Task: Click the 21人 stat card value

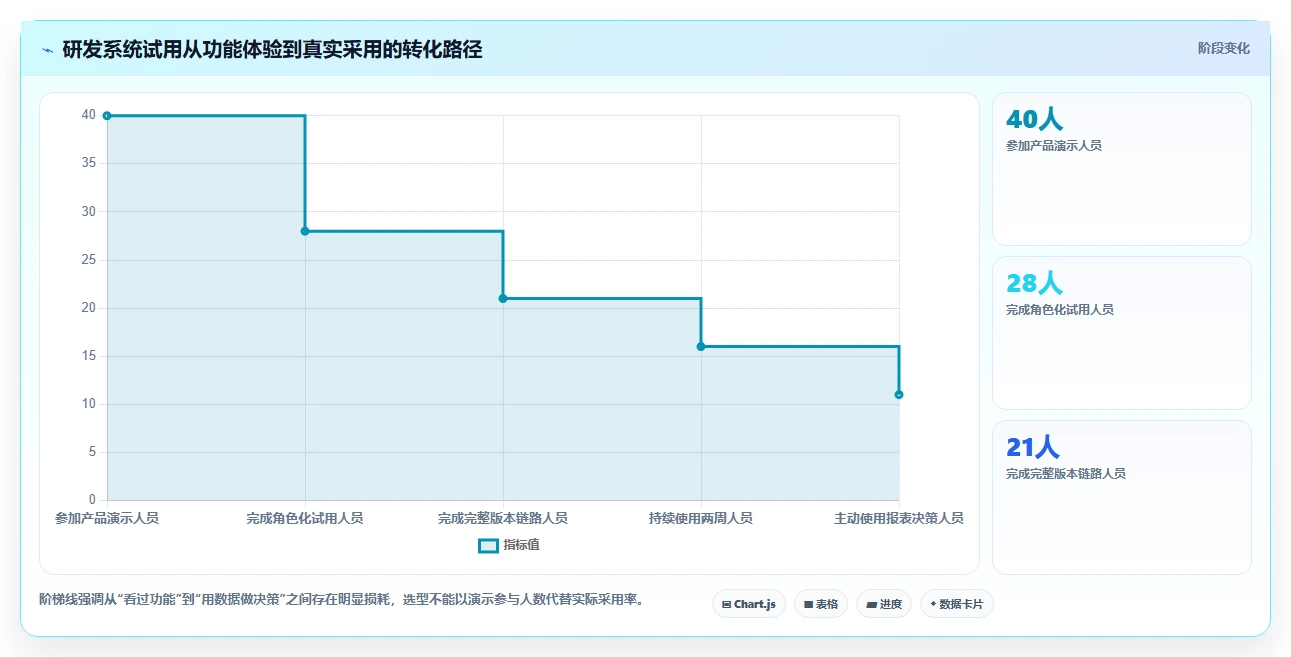Action: 1032,447
